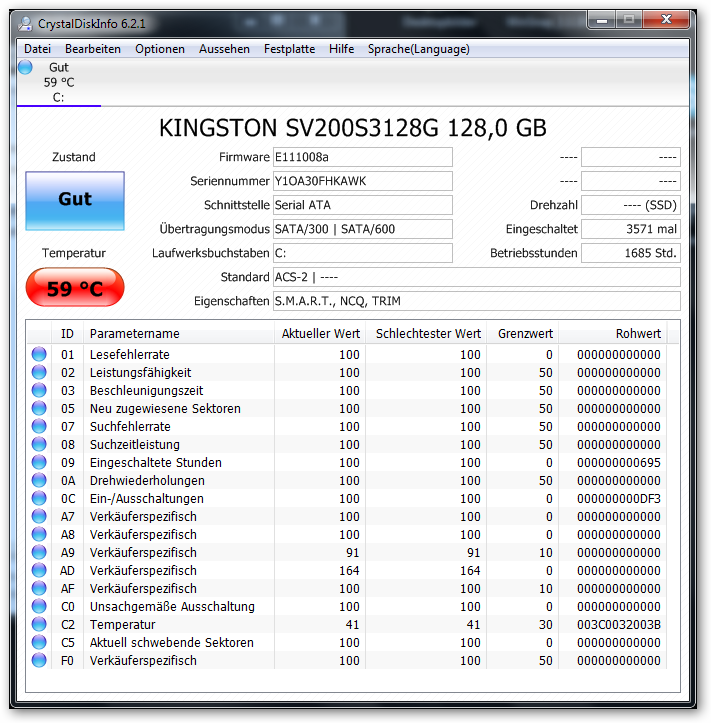This screenshot has height=723, width=711.
Task: Click status orb of ID A9 row
Action: click(x=39, y=552)
